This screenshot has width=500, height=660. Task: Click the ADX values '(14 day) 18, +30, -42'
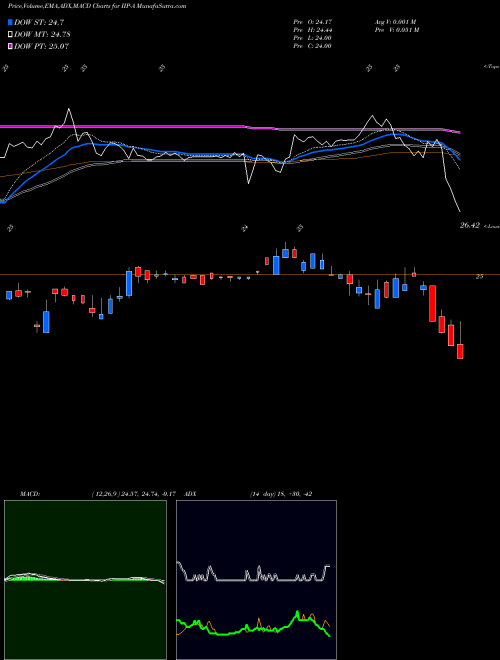[281, 494]
